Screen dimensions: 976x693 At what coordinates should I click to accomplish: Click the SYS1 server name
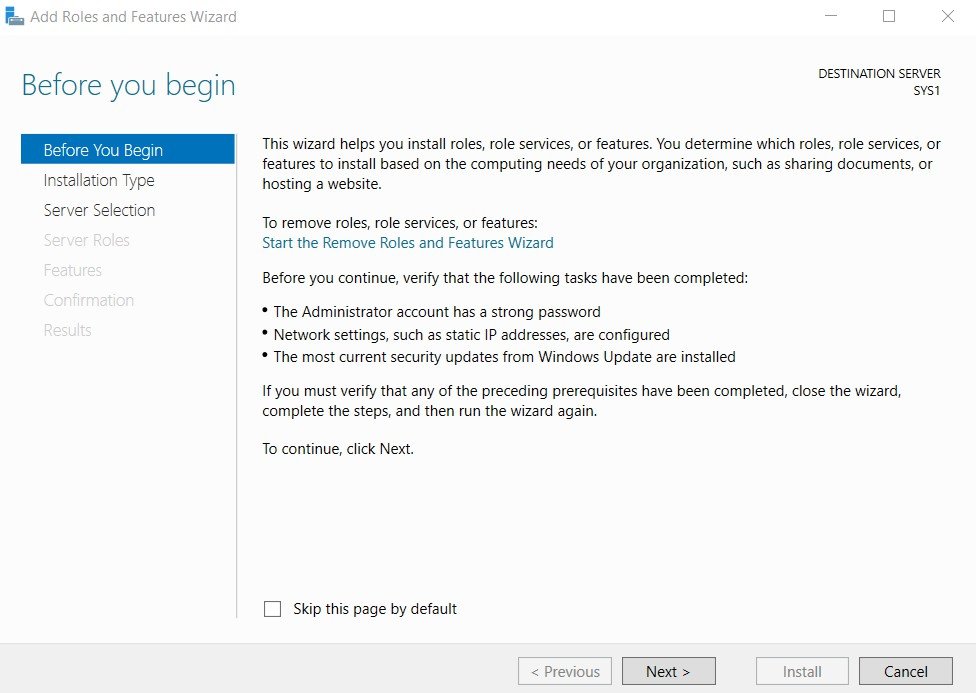(x=927, y=90)
